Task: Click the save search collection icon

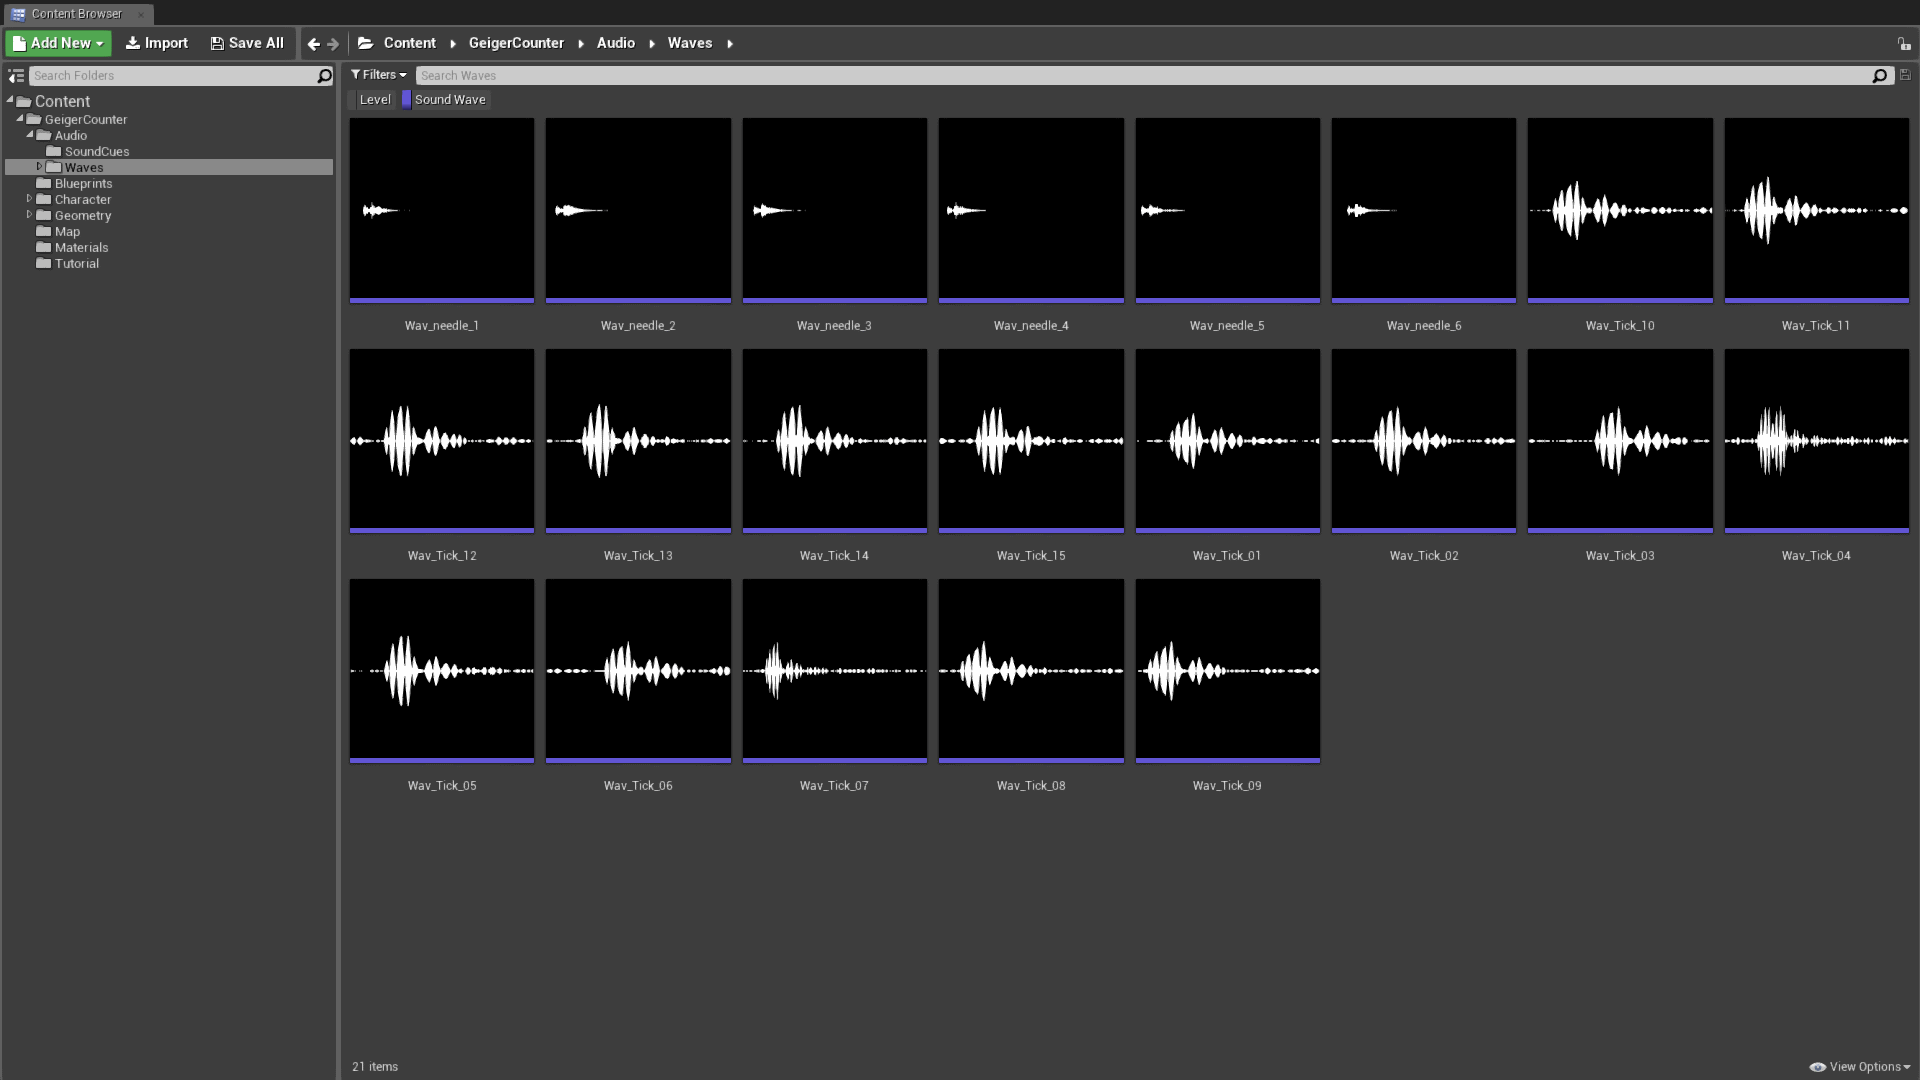Action: tap(1905, 75)
